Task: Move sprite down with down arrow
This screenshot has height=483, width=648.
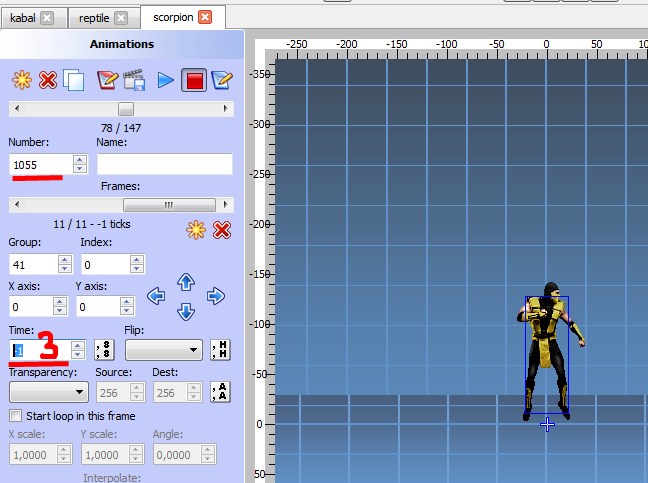Action: (186, 312)
